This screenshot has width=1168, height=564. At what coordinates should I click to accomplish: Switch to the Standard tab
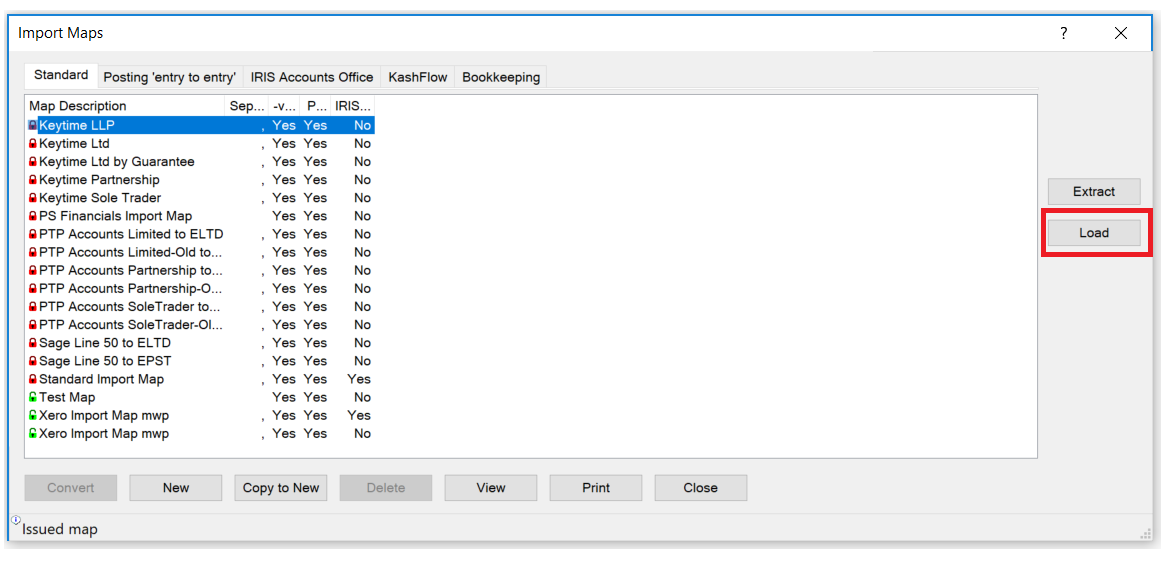tap(61, 75)
